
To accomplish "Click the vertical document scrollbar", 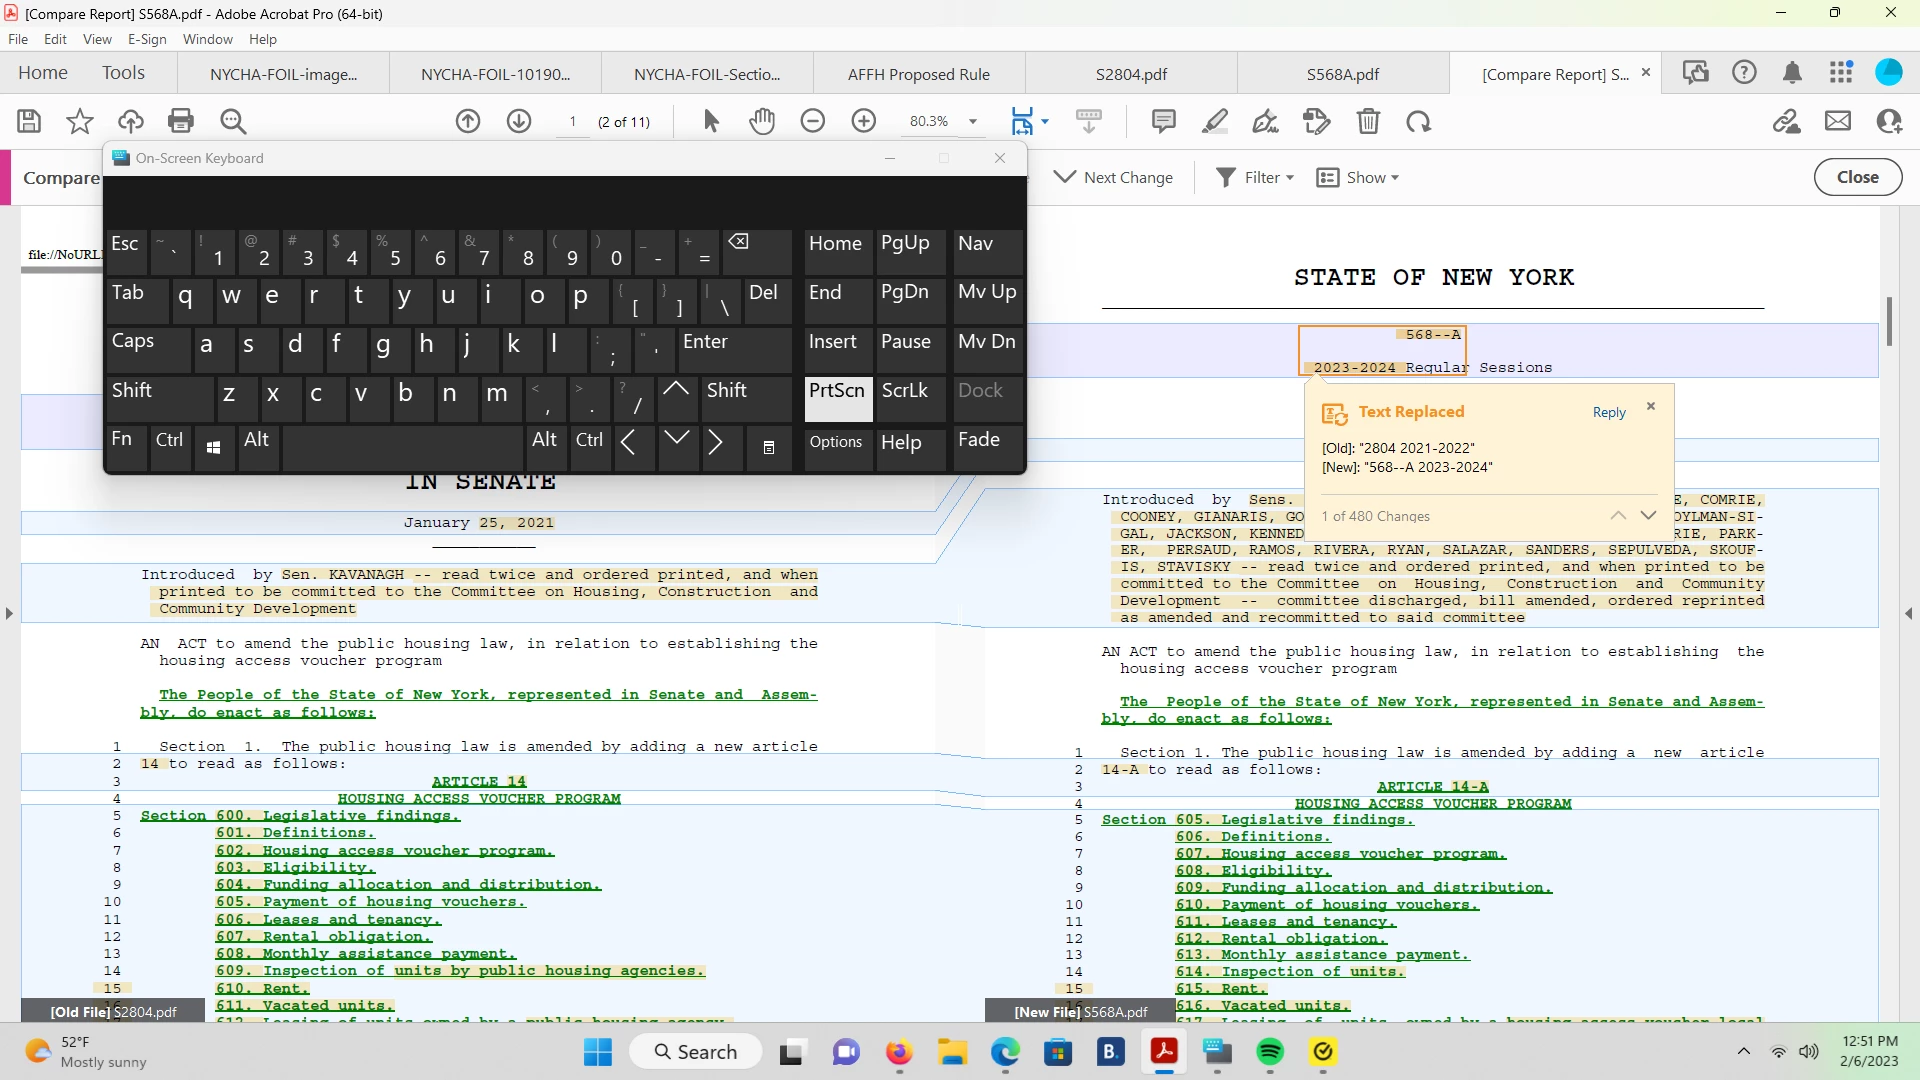I will [1888, 322].
